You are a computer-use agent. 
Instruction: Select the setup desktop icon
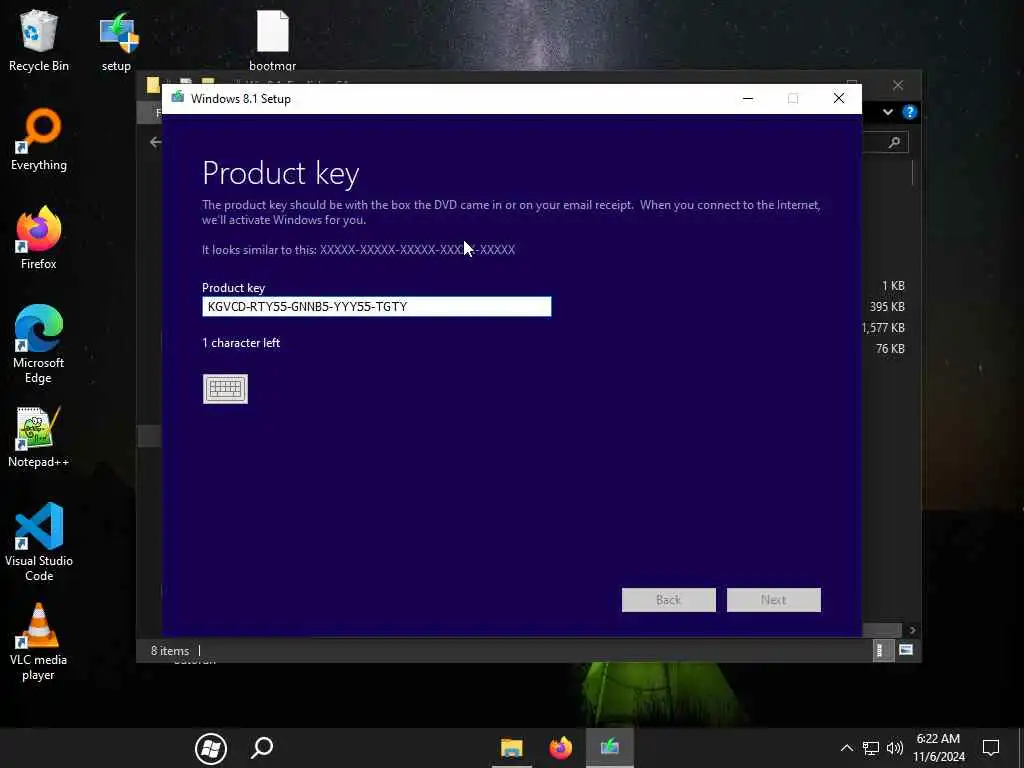(117, 40)
